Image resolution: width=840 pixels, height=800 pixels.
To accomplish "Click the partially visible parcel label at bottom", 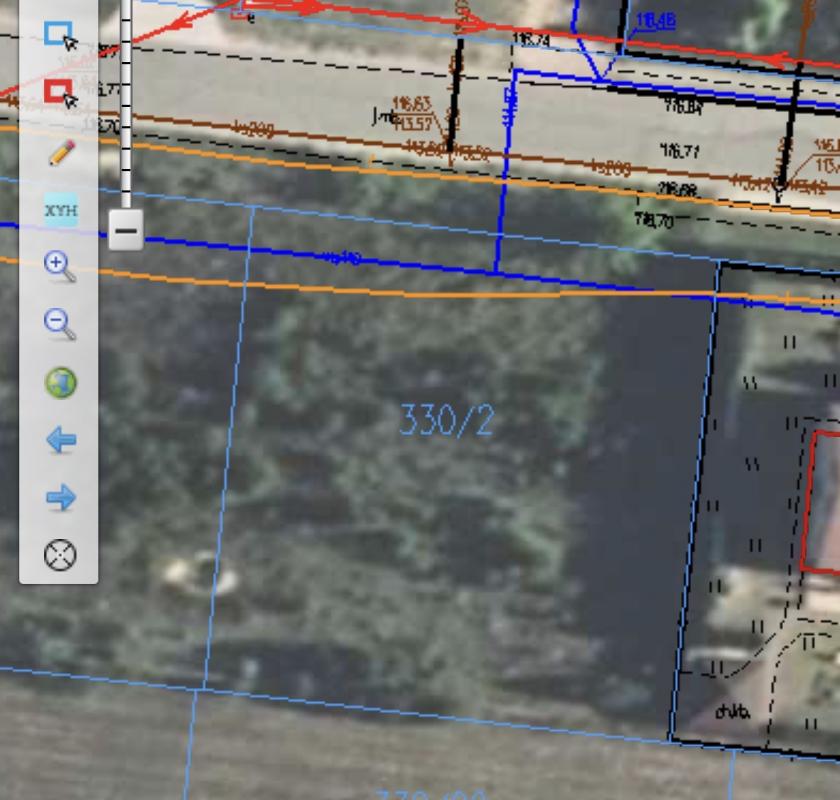I will pos(430,794).
